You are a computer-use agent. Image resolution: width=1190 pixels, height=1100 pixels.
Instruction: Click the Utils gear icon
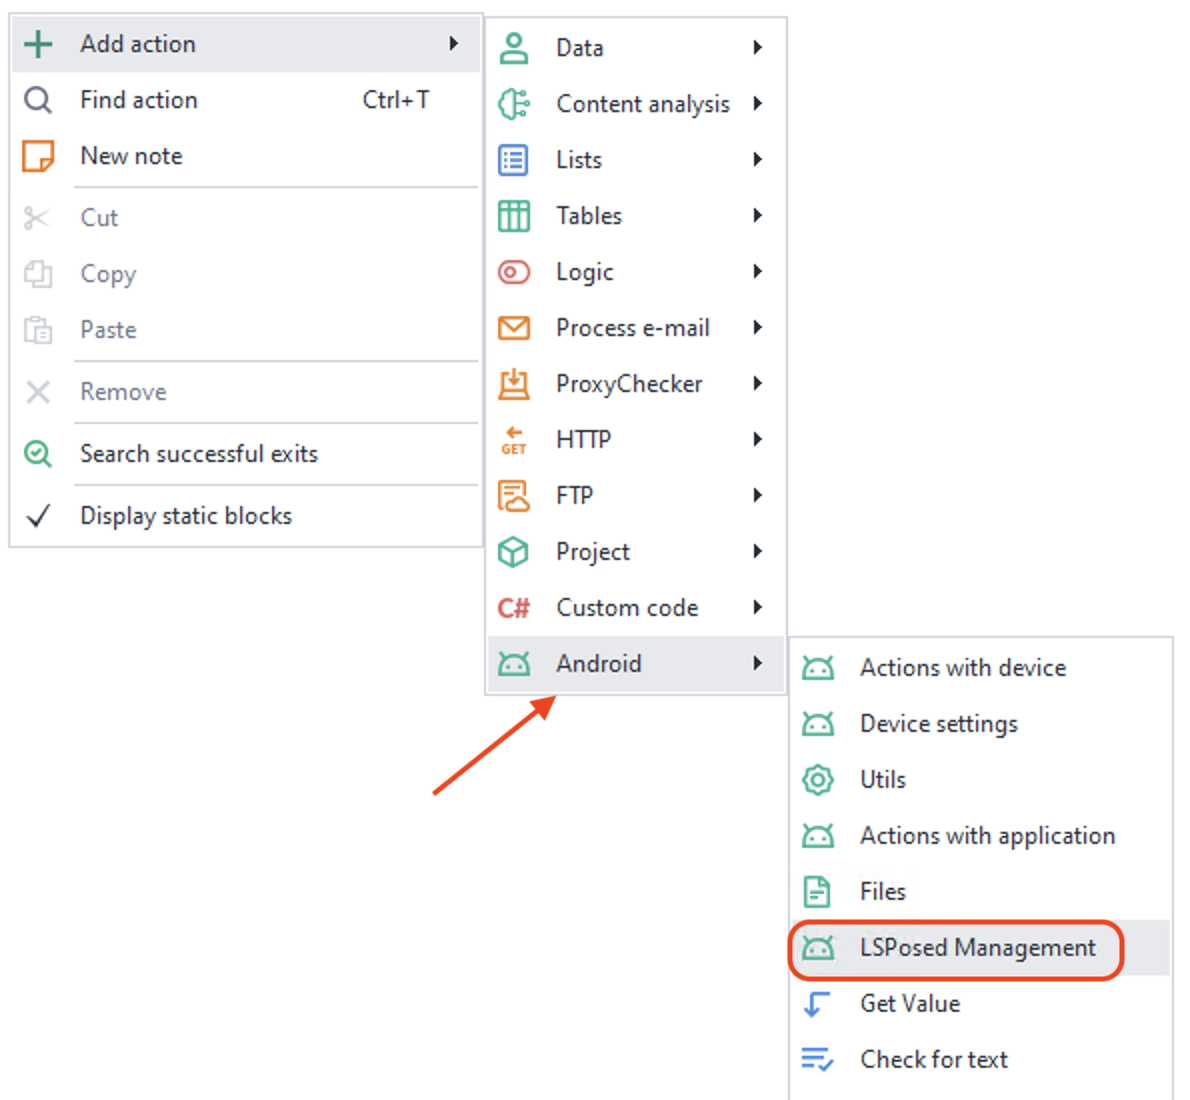pos(818,780)
